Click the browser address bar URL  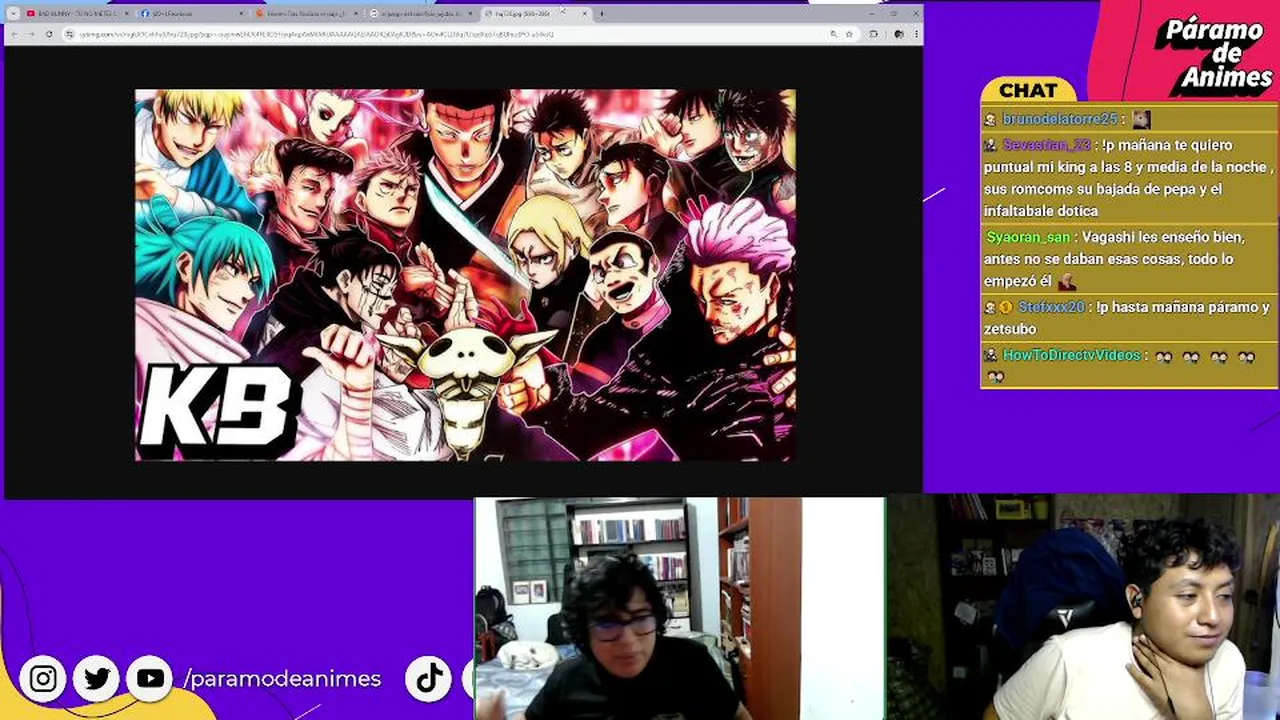[x=316, y=34]
